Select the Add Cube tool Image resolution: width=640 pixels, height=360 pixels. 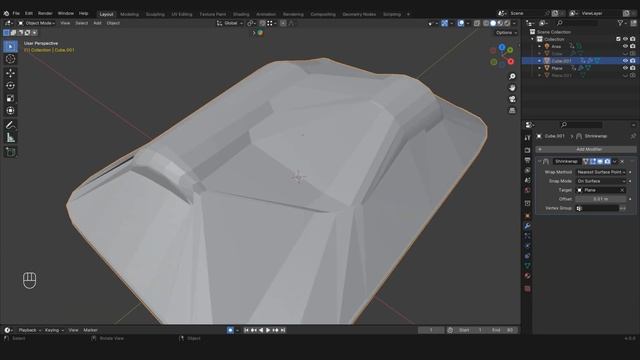coord(10,152)
